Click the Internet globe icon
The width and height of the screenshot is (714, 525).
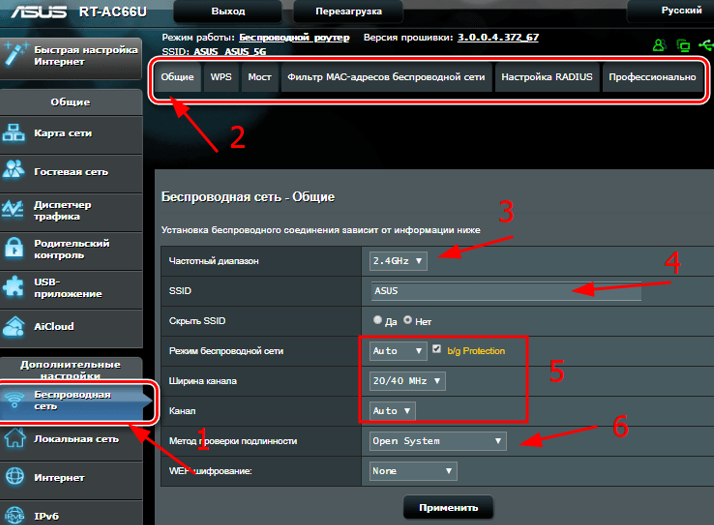tap(15, 477)
